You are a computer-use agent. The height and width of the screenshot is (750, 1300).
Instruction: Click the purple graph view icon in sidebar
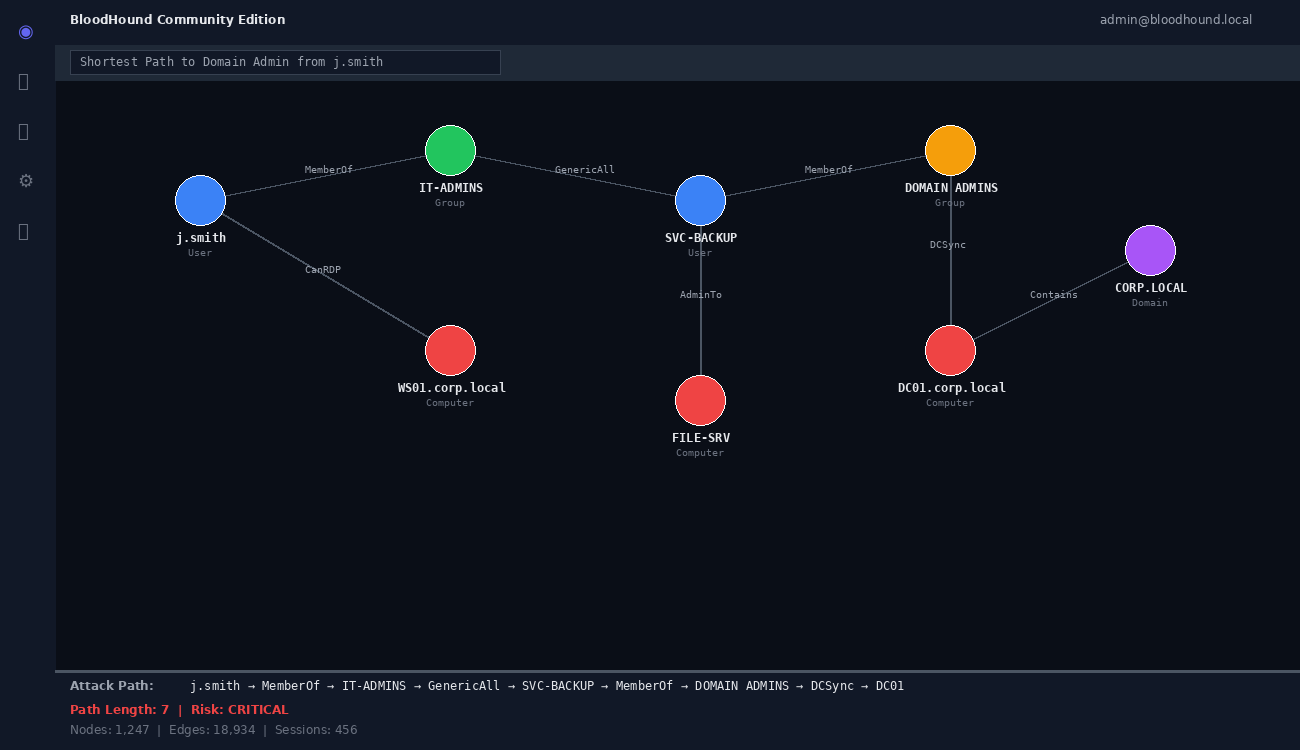[x=25, y=31]
